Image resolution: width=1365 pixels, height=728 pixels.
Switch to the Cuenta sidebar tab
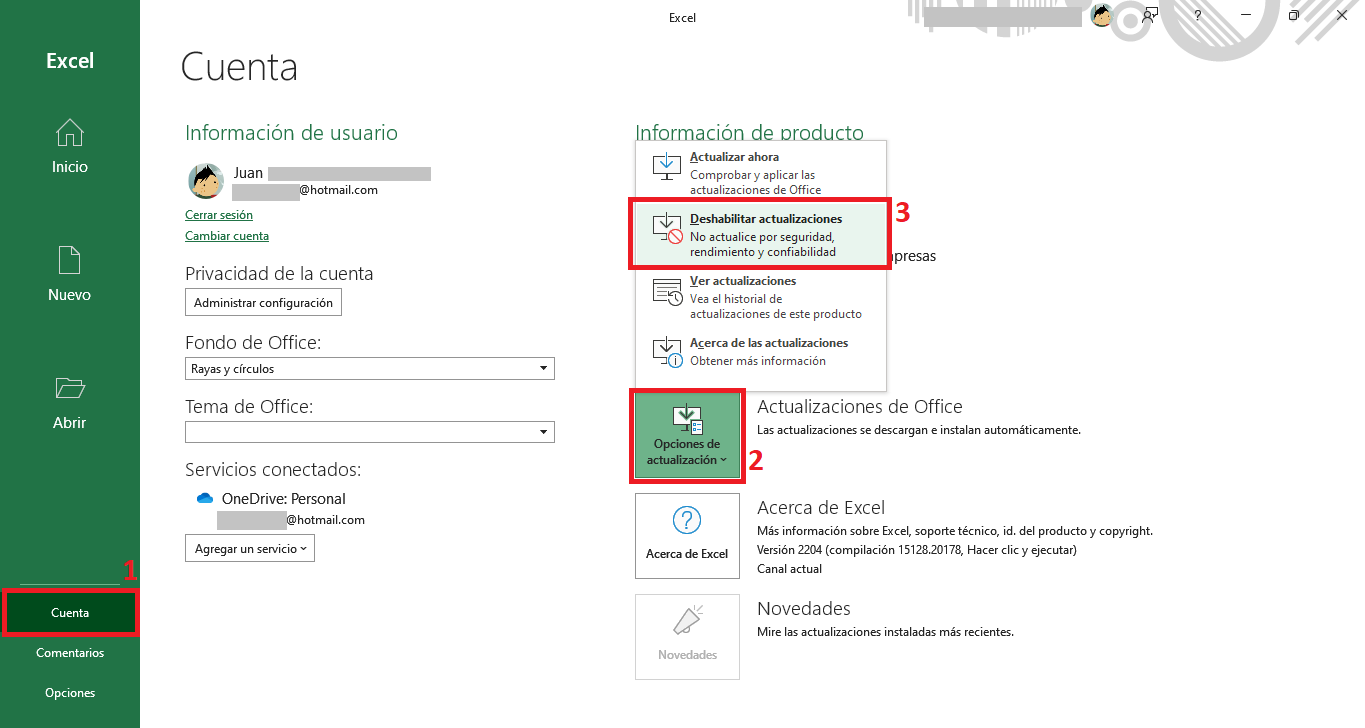coord(70,613)
